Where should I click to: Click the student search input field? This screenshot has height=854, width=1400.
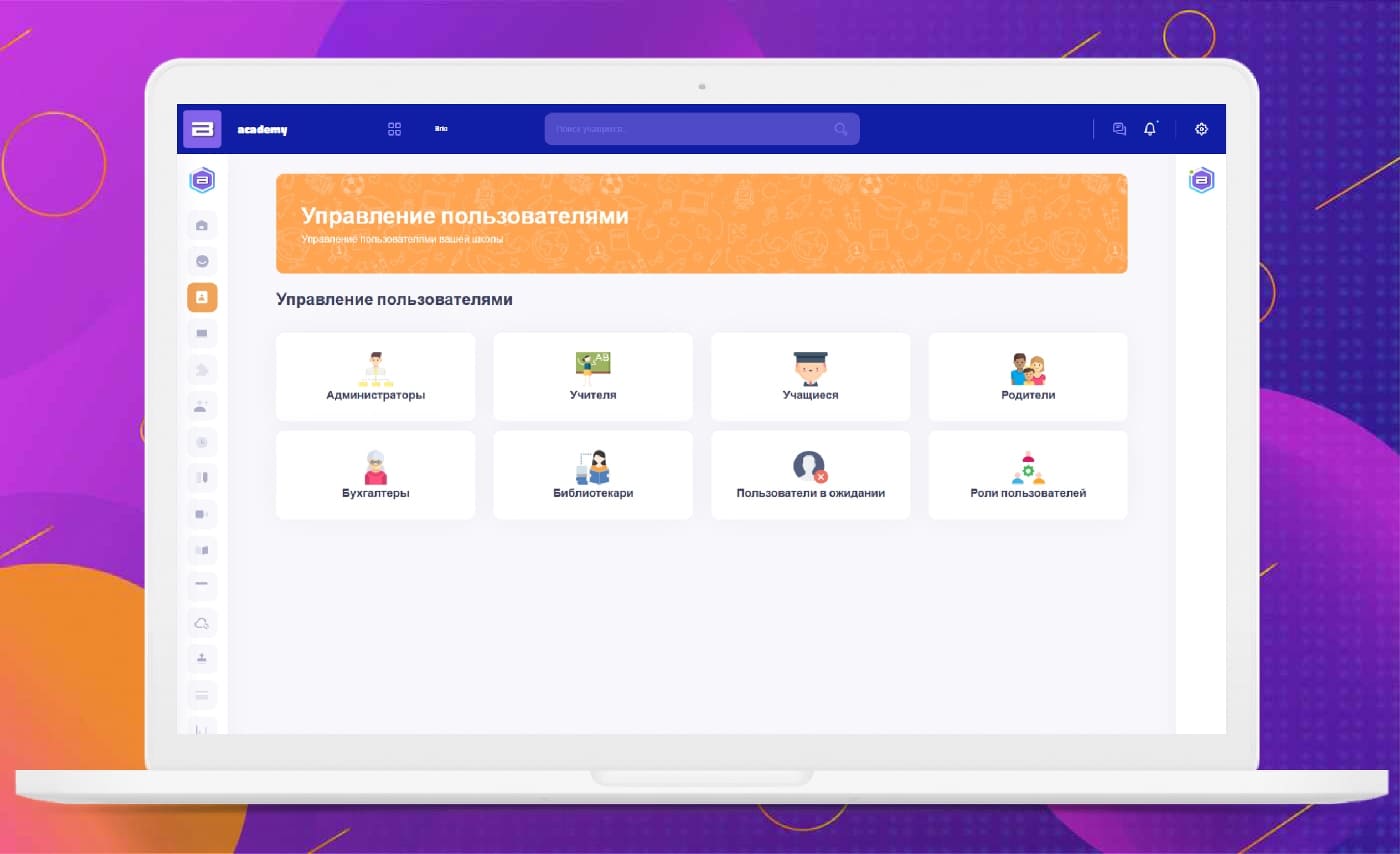pos(690,129)
